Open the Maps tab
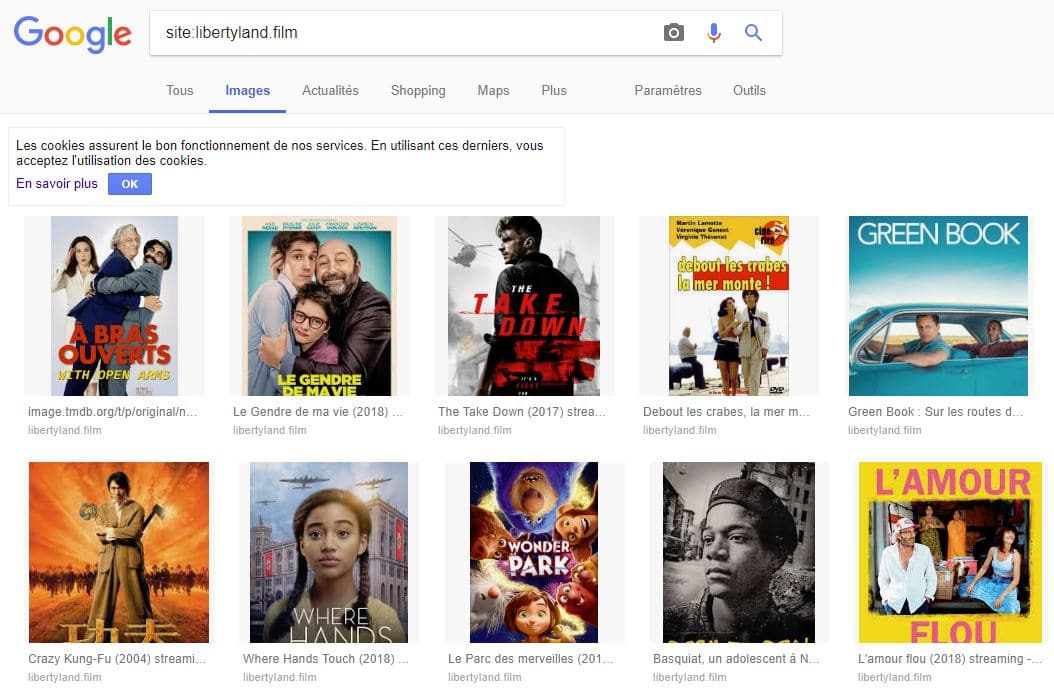This screenshot has height=690, width=1054. (493, 91)
